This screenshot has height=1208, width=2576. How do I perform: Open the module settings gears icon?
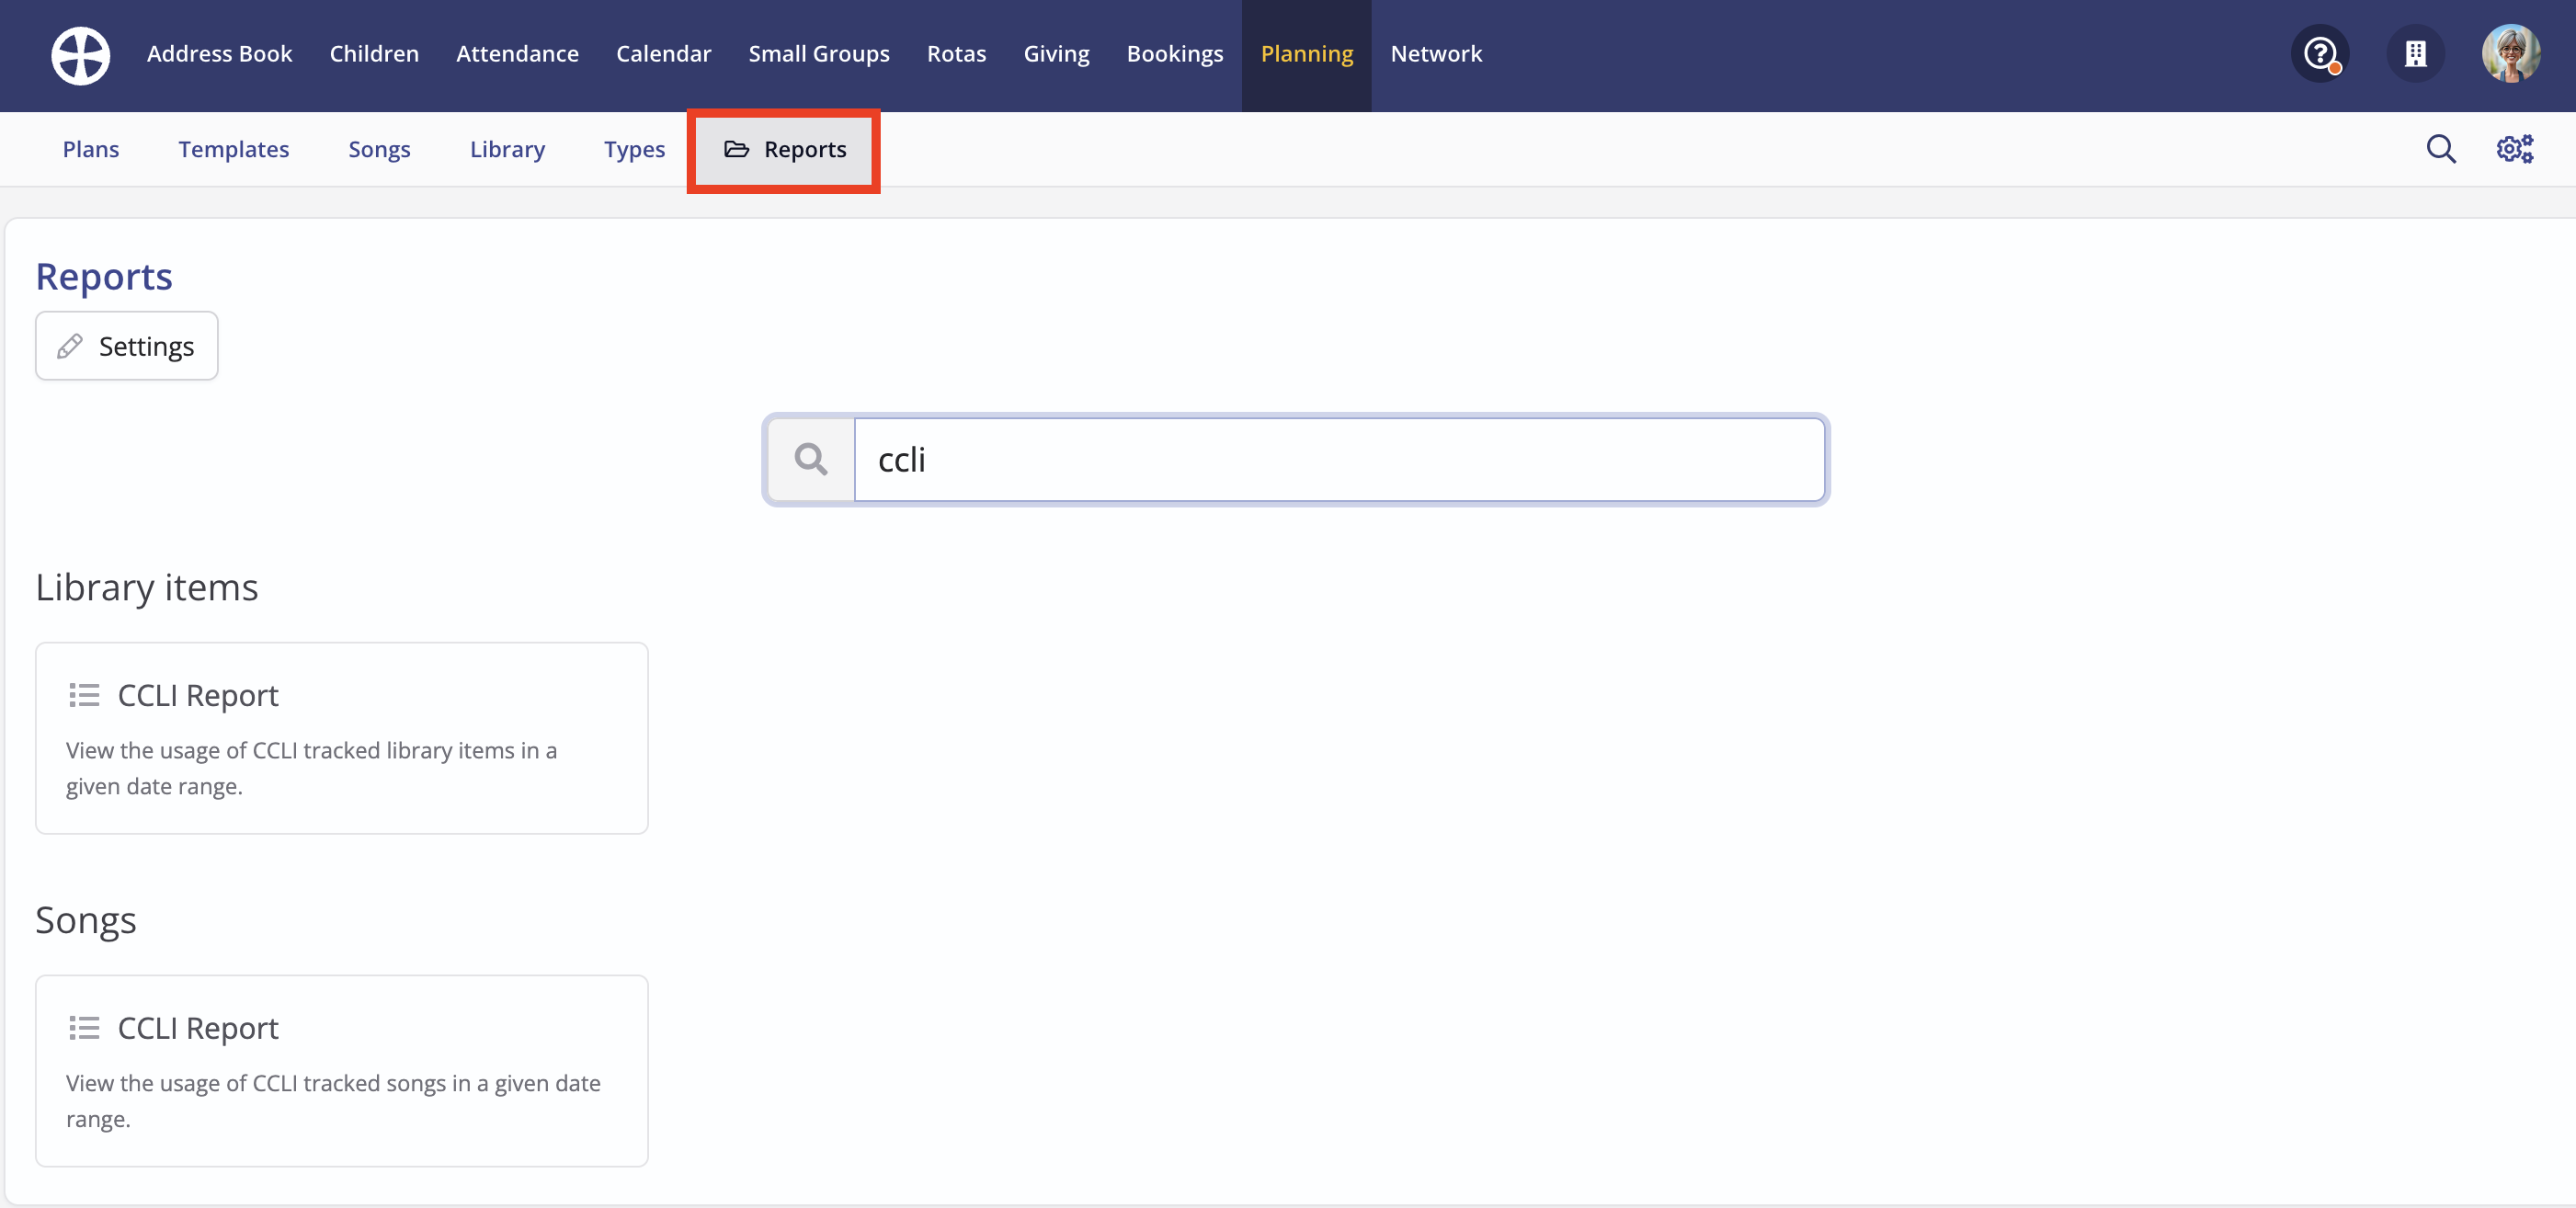[x=2515, y=149]
